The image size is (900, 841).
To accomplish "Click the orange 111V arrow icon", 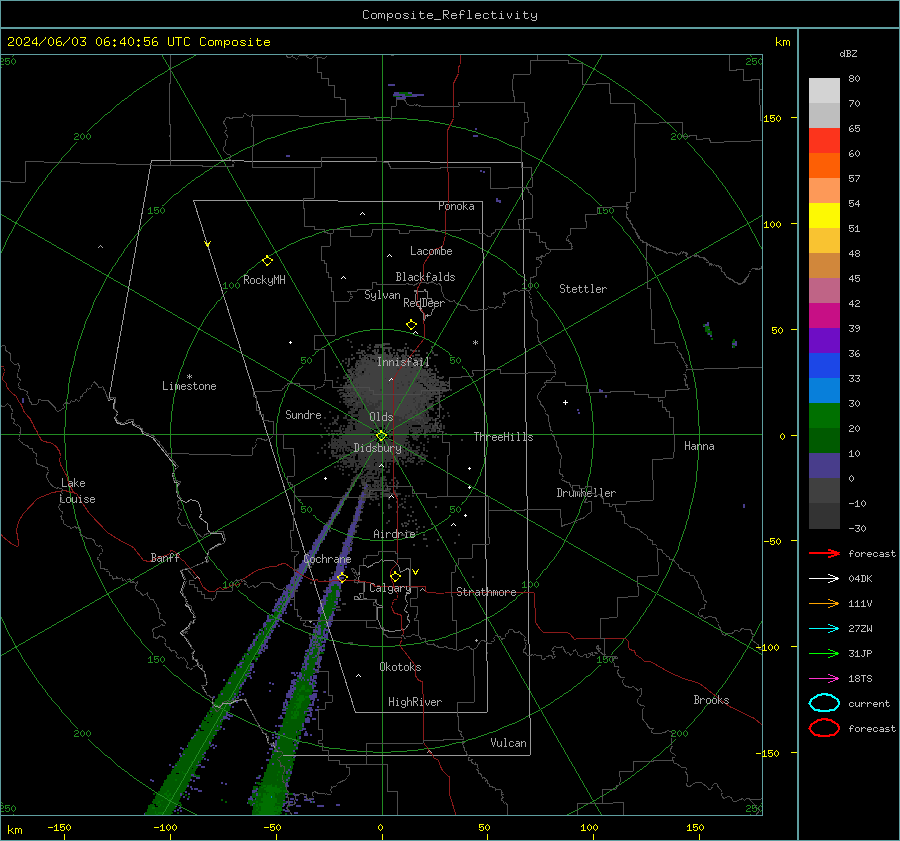I will coord(824,603).
